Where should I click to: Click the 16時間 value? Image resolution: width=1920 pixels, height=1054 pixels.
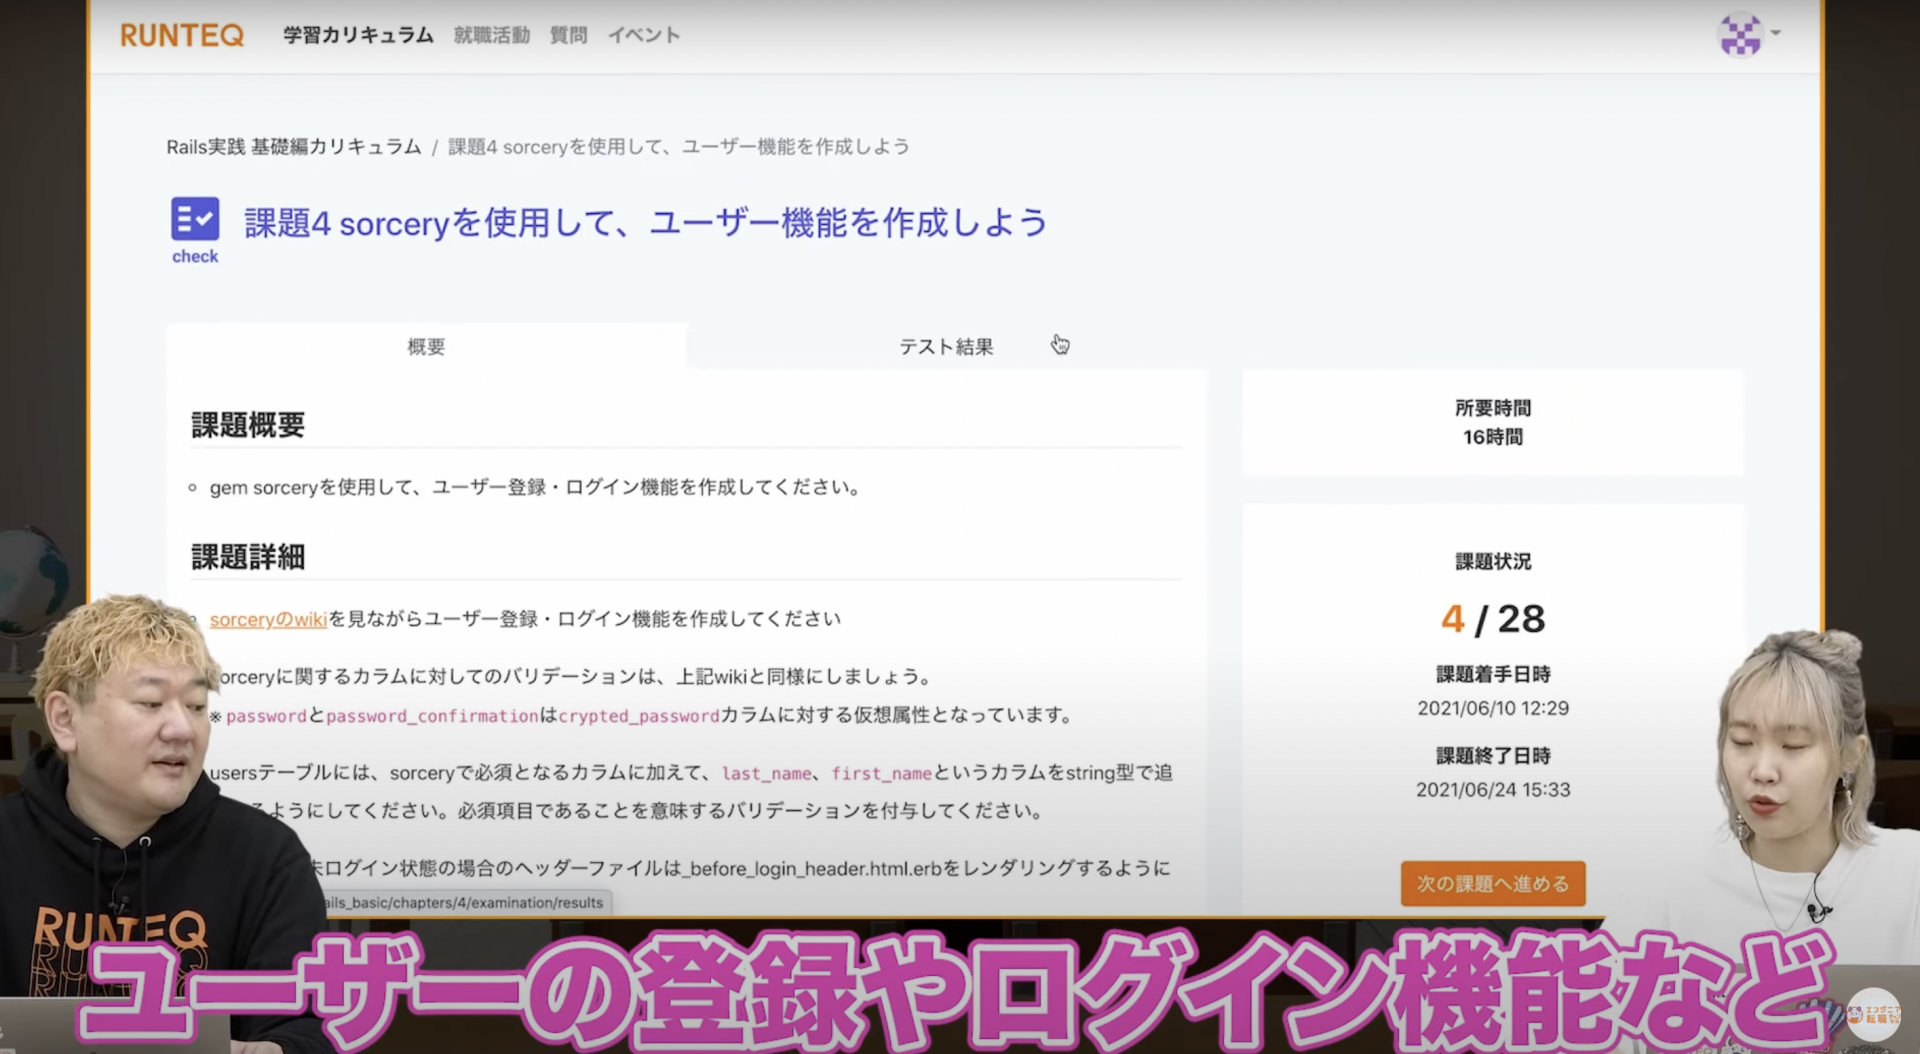[x=1493, y=437]
